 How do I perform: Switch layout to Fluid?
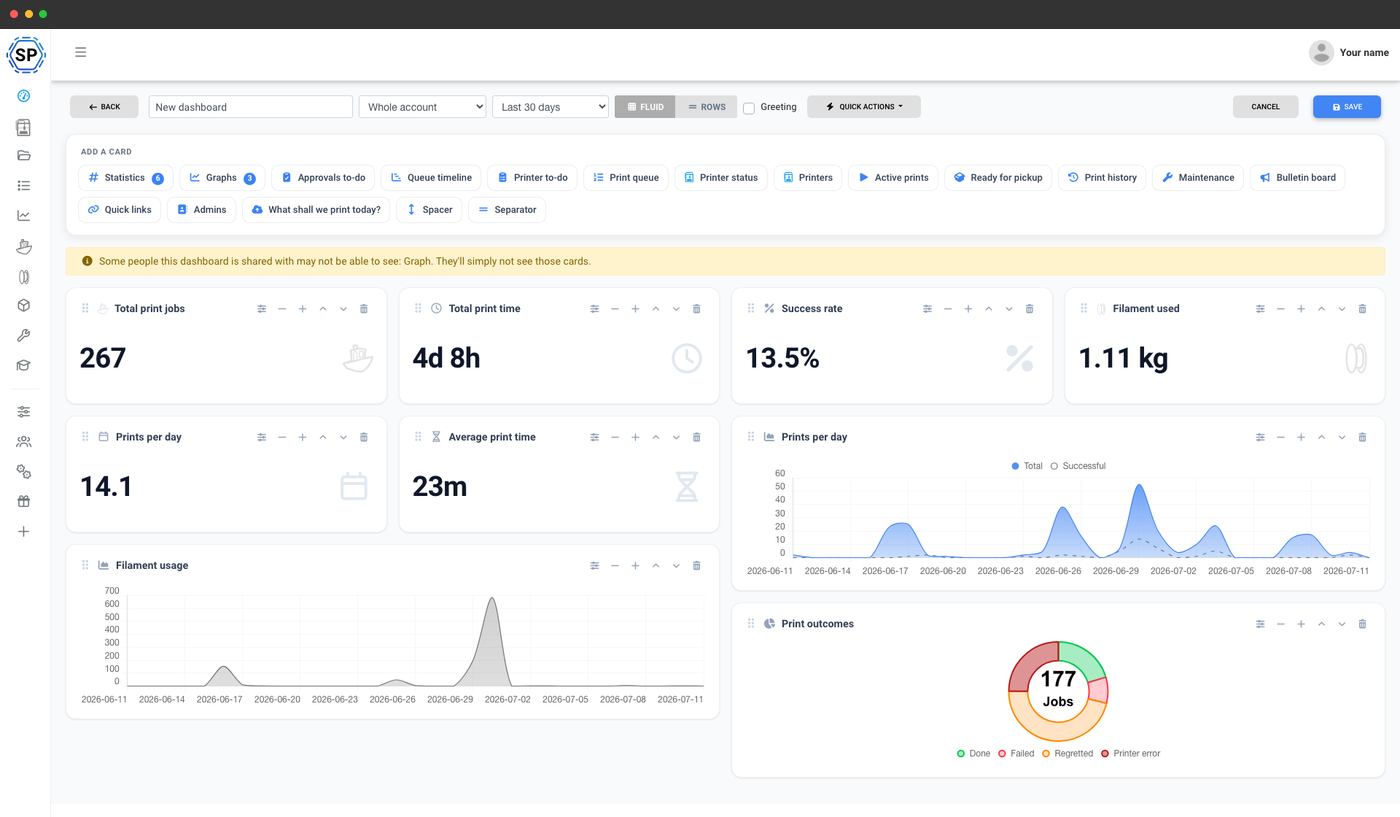coord(645,107)
